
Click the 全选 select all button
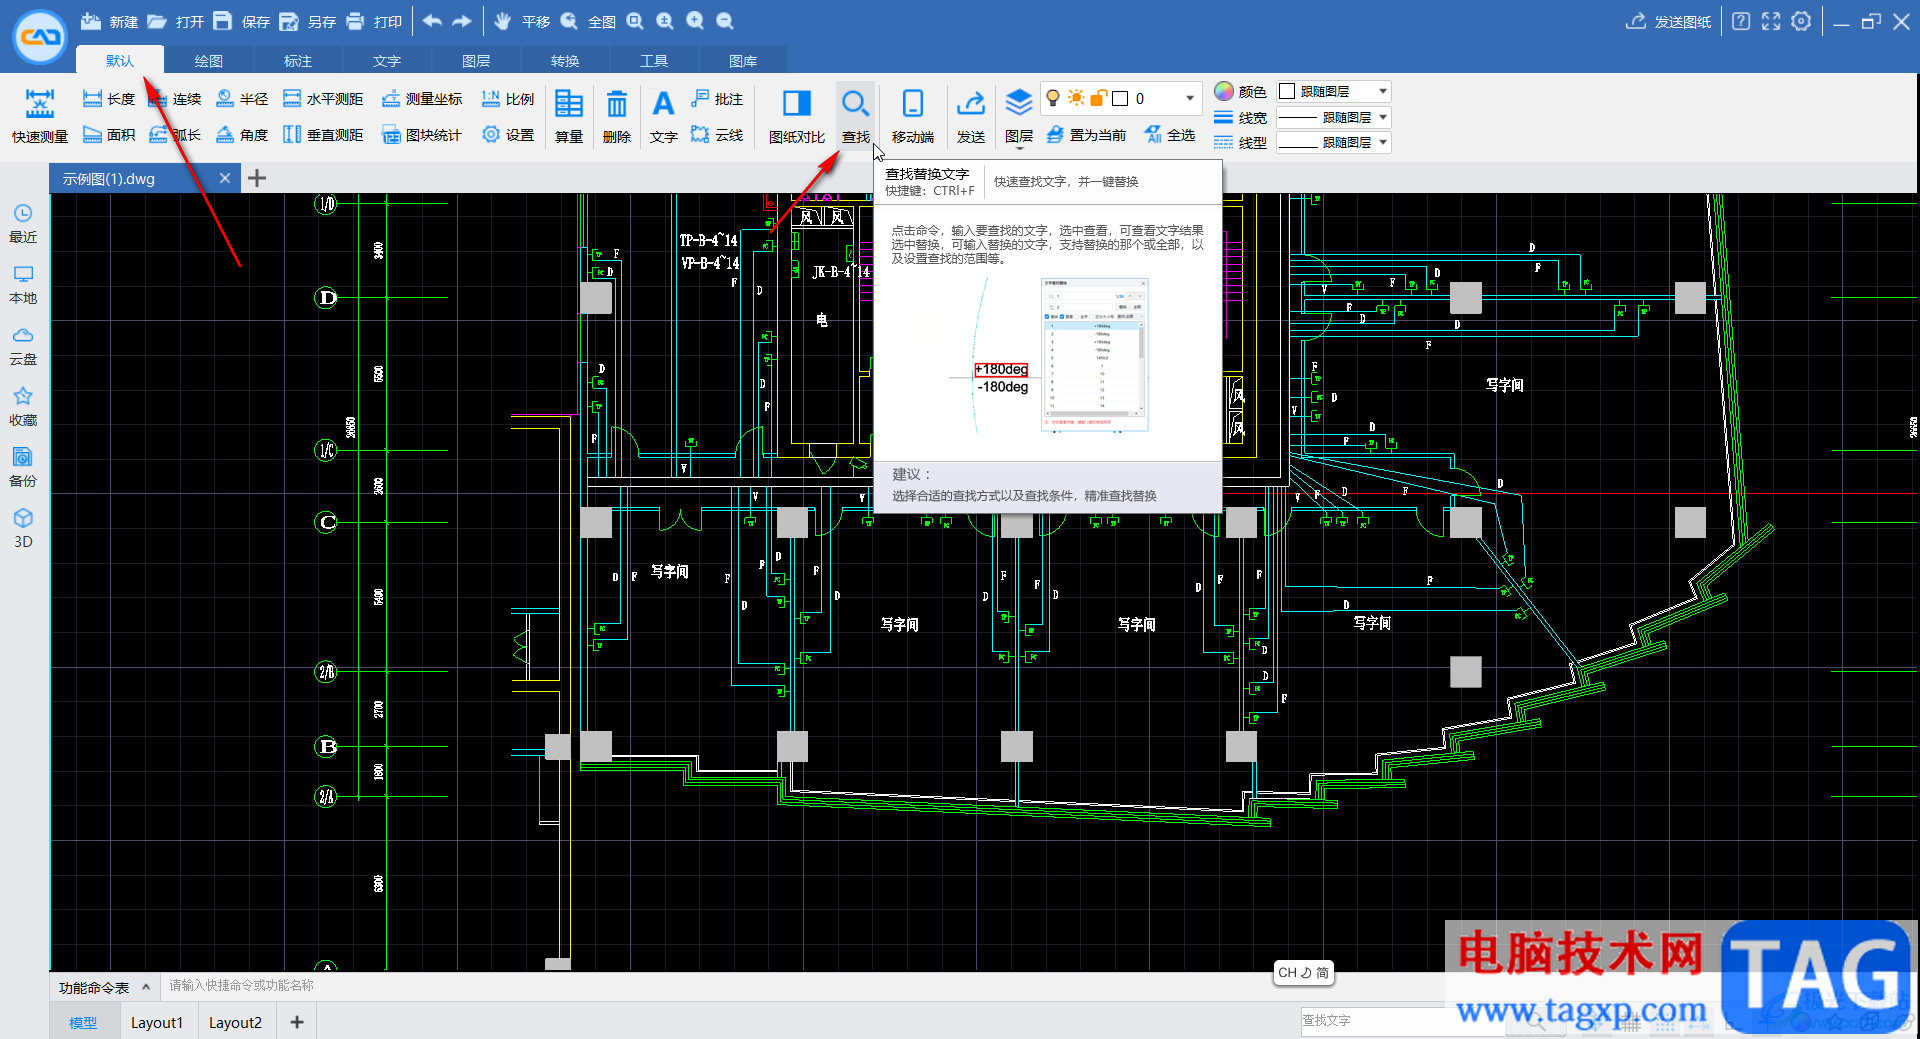[x=1170, y=135]
